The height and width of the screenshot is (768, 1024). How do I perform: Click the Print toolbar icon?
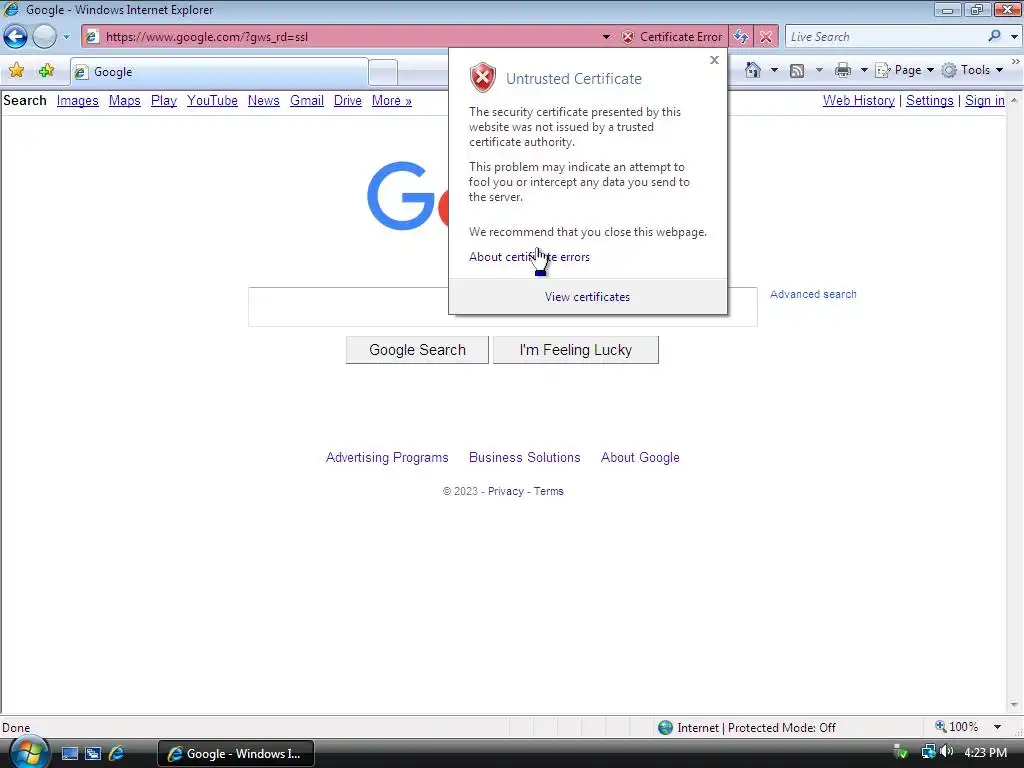(843, 70)
